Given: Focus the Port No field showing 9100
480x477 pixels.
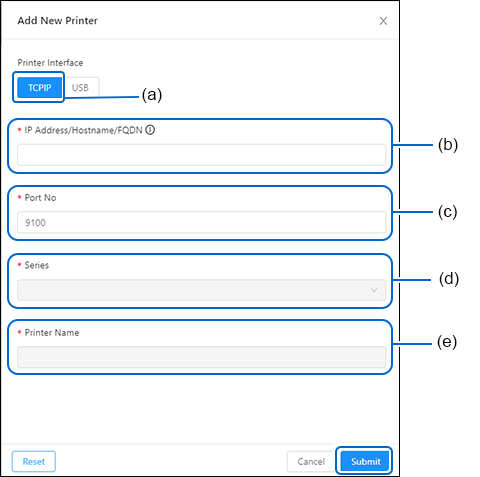Looking at the screenshot, I should pyautogui.click(x=201, y=222).
